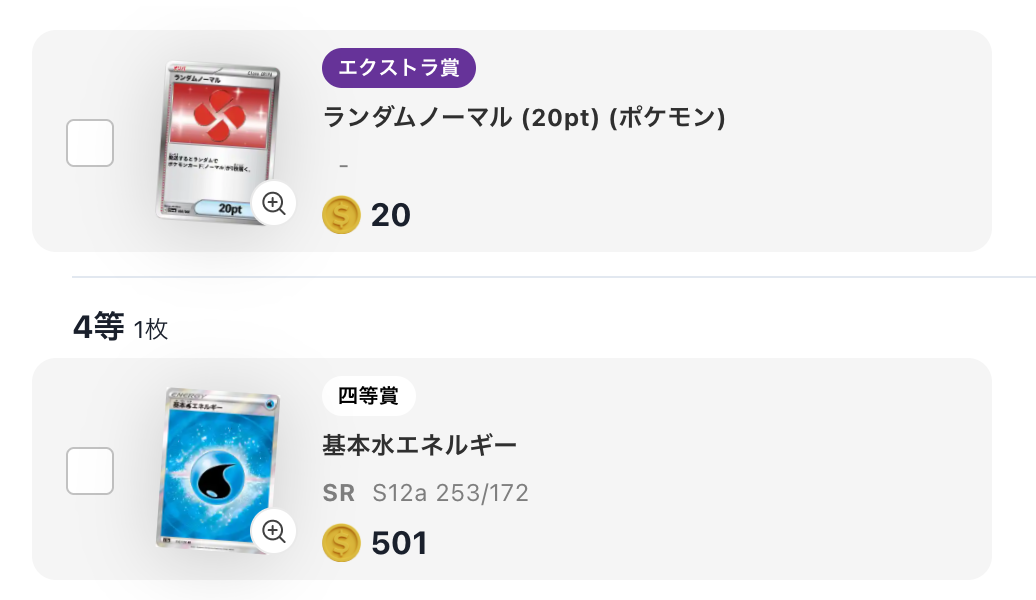The width and height of the screenshot is (1036, 600).
Task: Click the magnifier zoom icon on the 基本水エネルギー card
Action: coord(273,531)
